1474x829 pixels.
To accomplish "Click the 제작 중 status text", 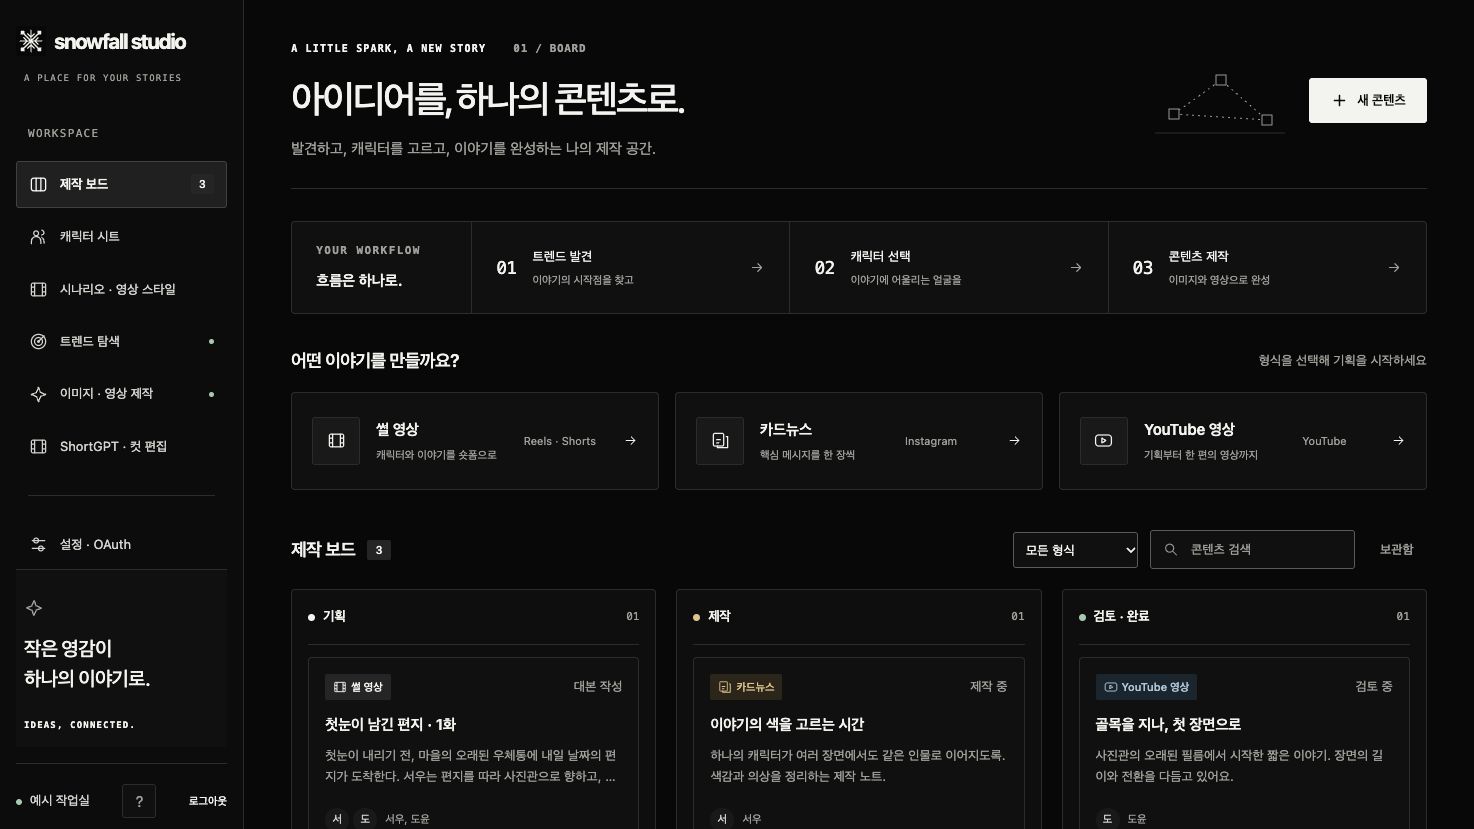I will tap(988, 687).
